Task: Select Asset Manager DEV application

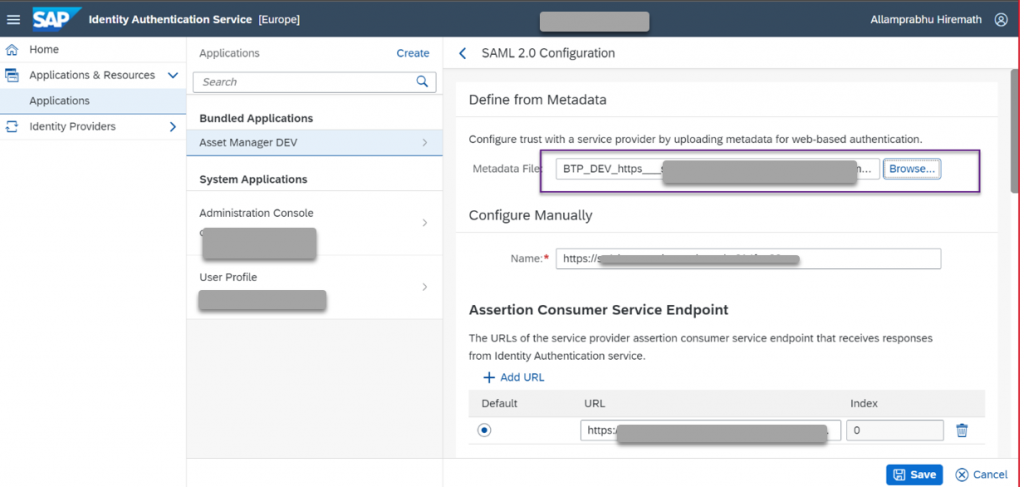Action: (x=314, y=142)
